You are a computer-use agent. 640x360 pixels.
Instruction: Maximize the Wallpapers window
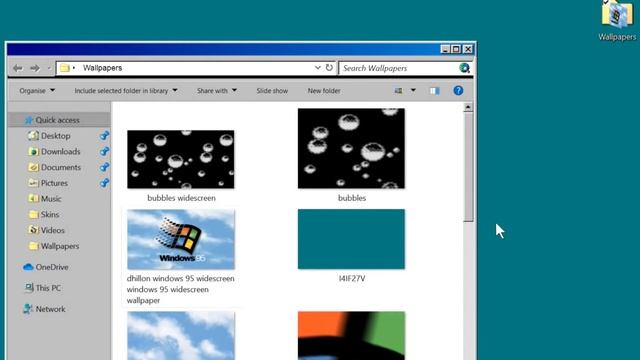tap(456, 49)
